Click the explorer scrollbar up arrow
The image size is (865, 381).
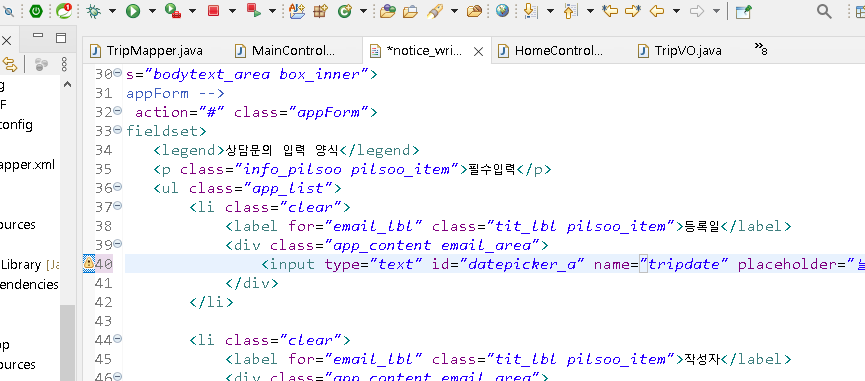point(67,85)
